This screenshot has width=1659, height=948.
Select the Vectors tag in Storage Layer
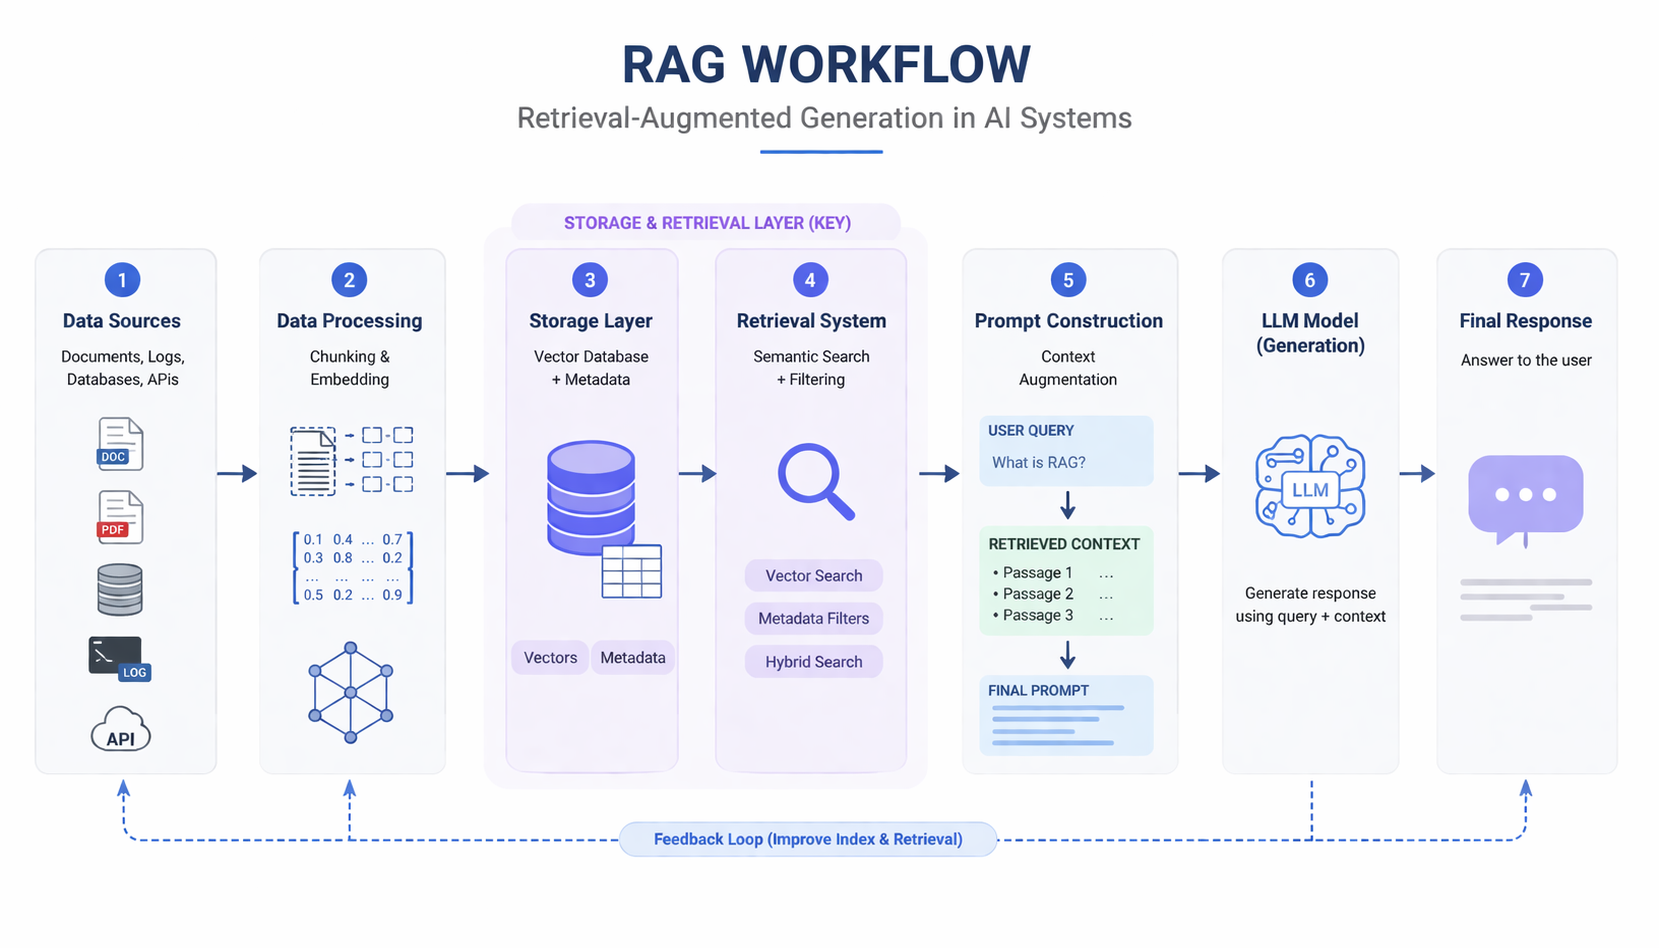(550, 658)
